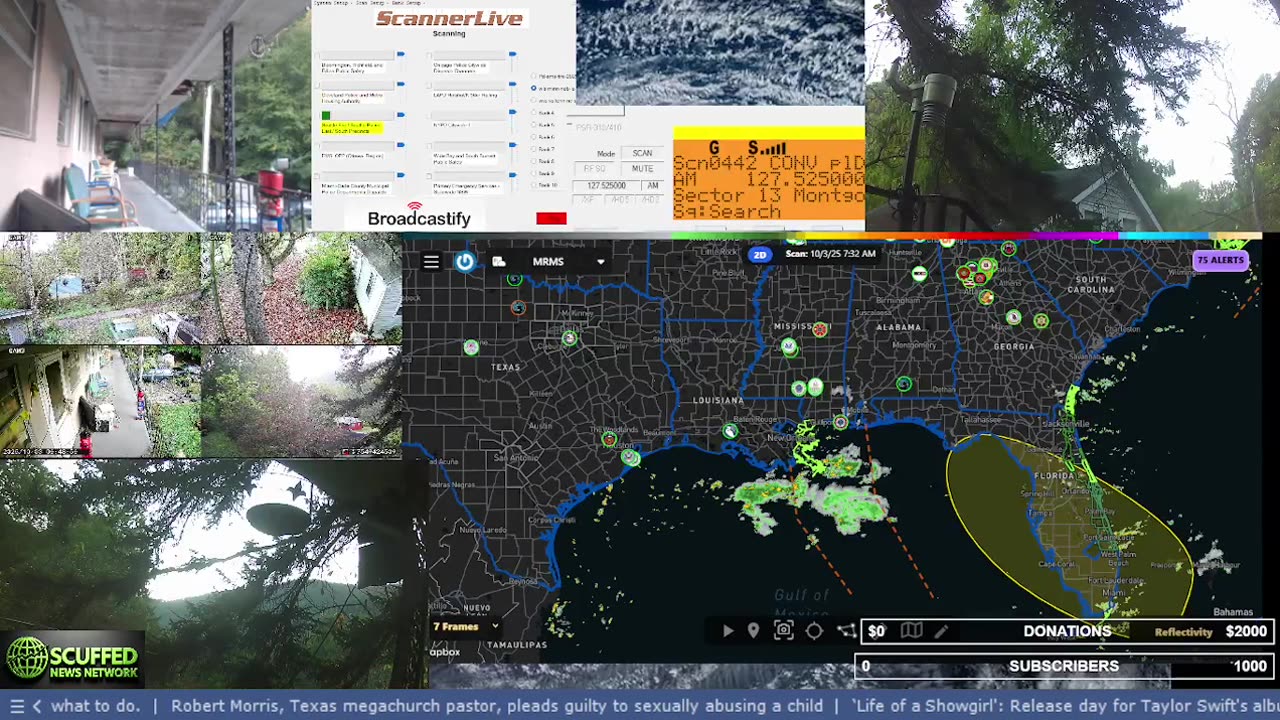
Task: Adjust the Chicago Police feed volume slider
Action: pyautogui.click(x=512, y=54)
